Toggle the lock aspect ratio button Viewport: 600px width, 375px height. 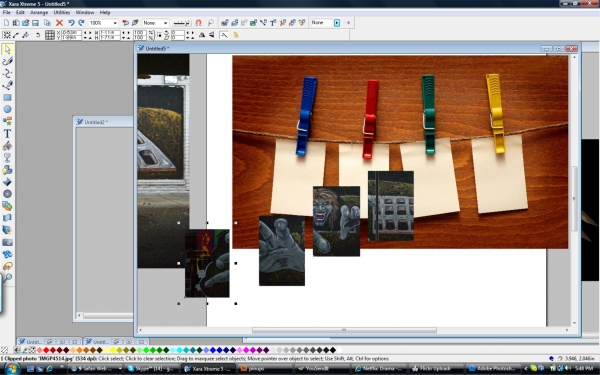[x=152, y=35]
